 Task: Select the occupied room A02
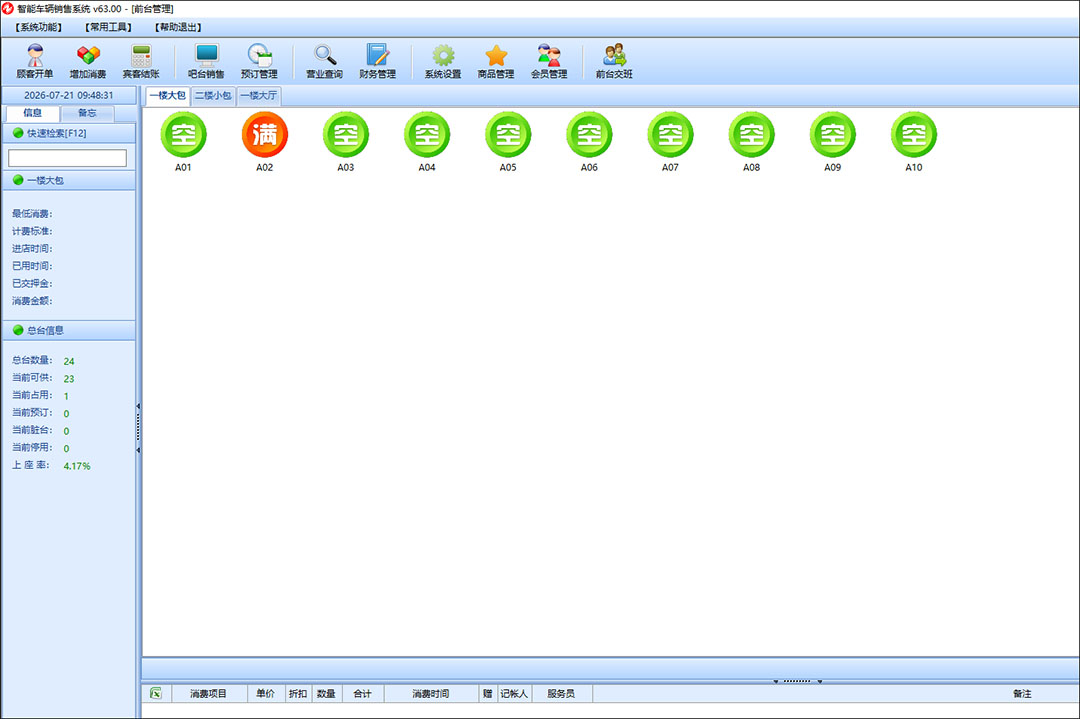coord(264,141)
